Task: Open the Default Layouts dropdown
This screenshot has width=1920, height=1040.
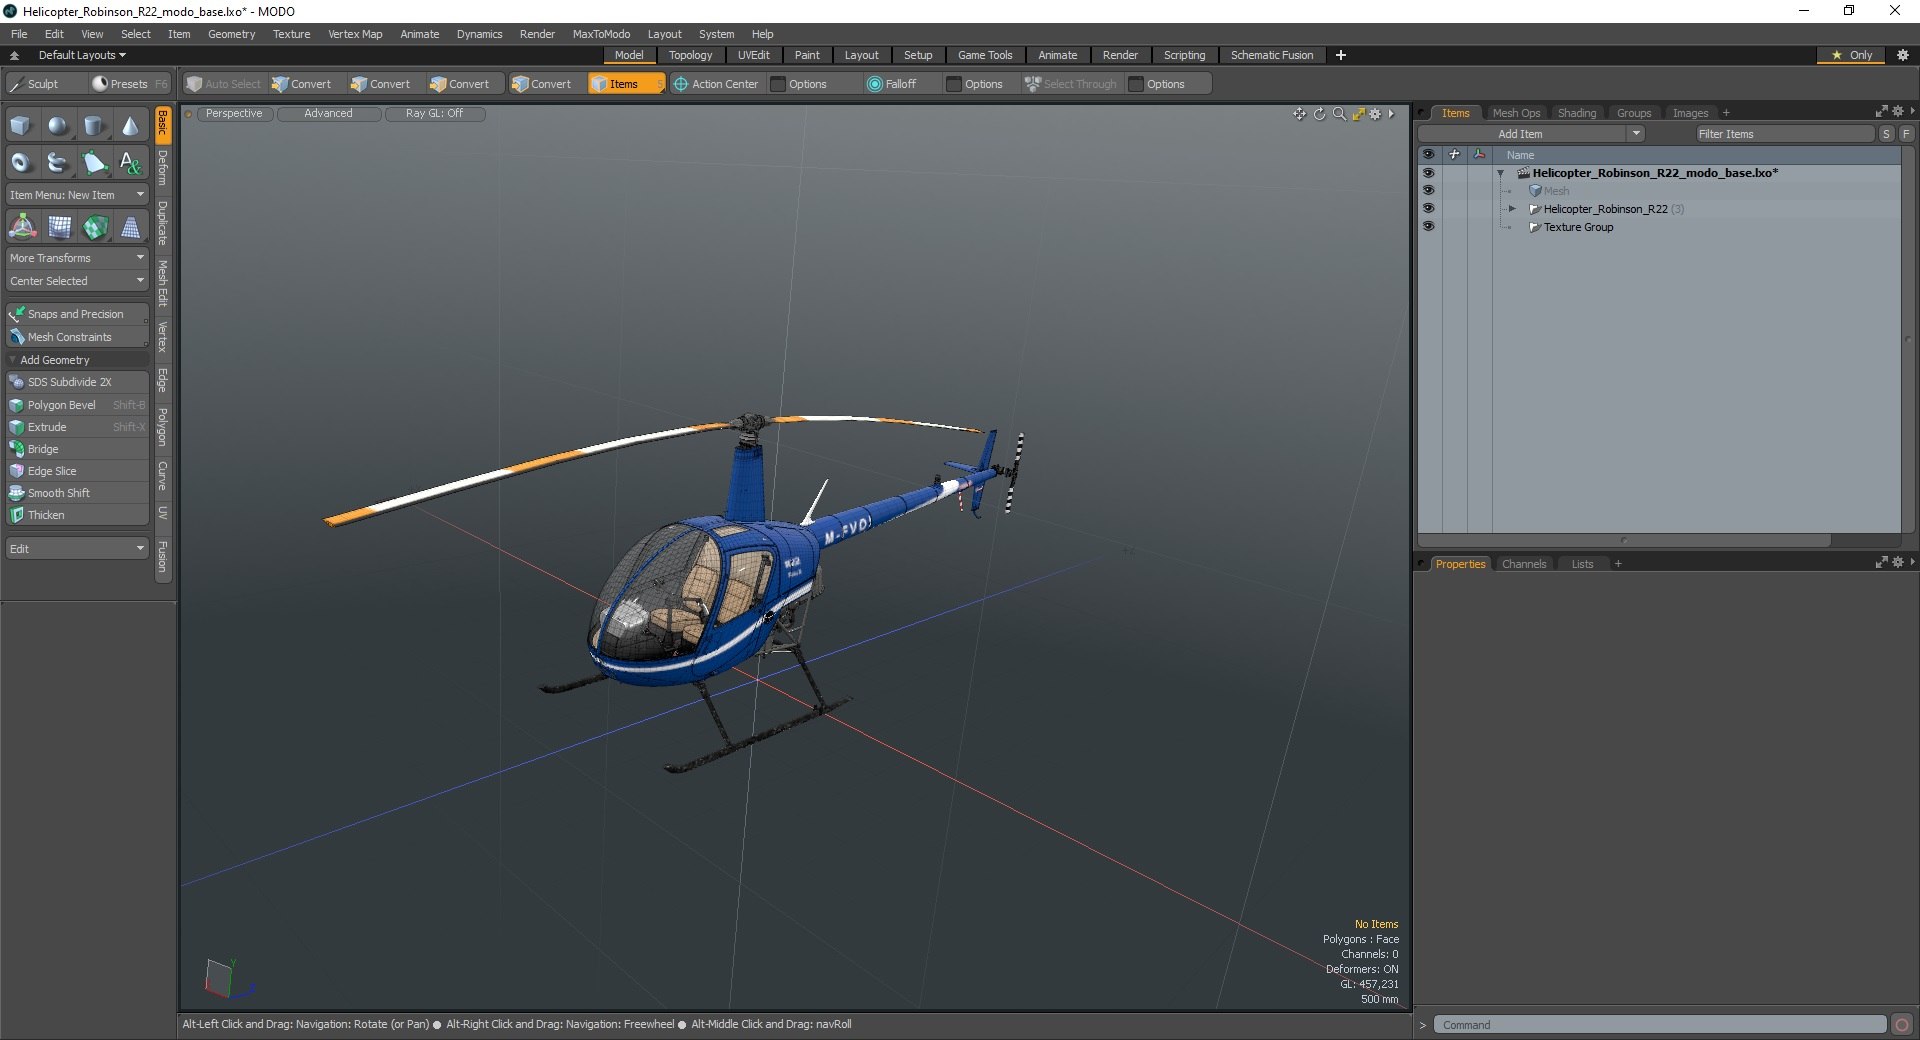Action: click(x=82, y=55)
